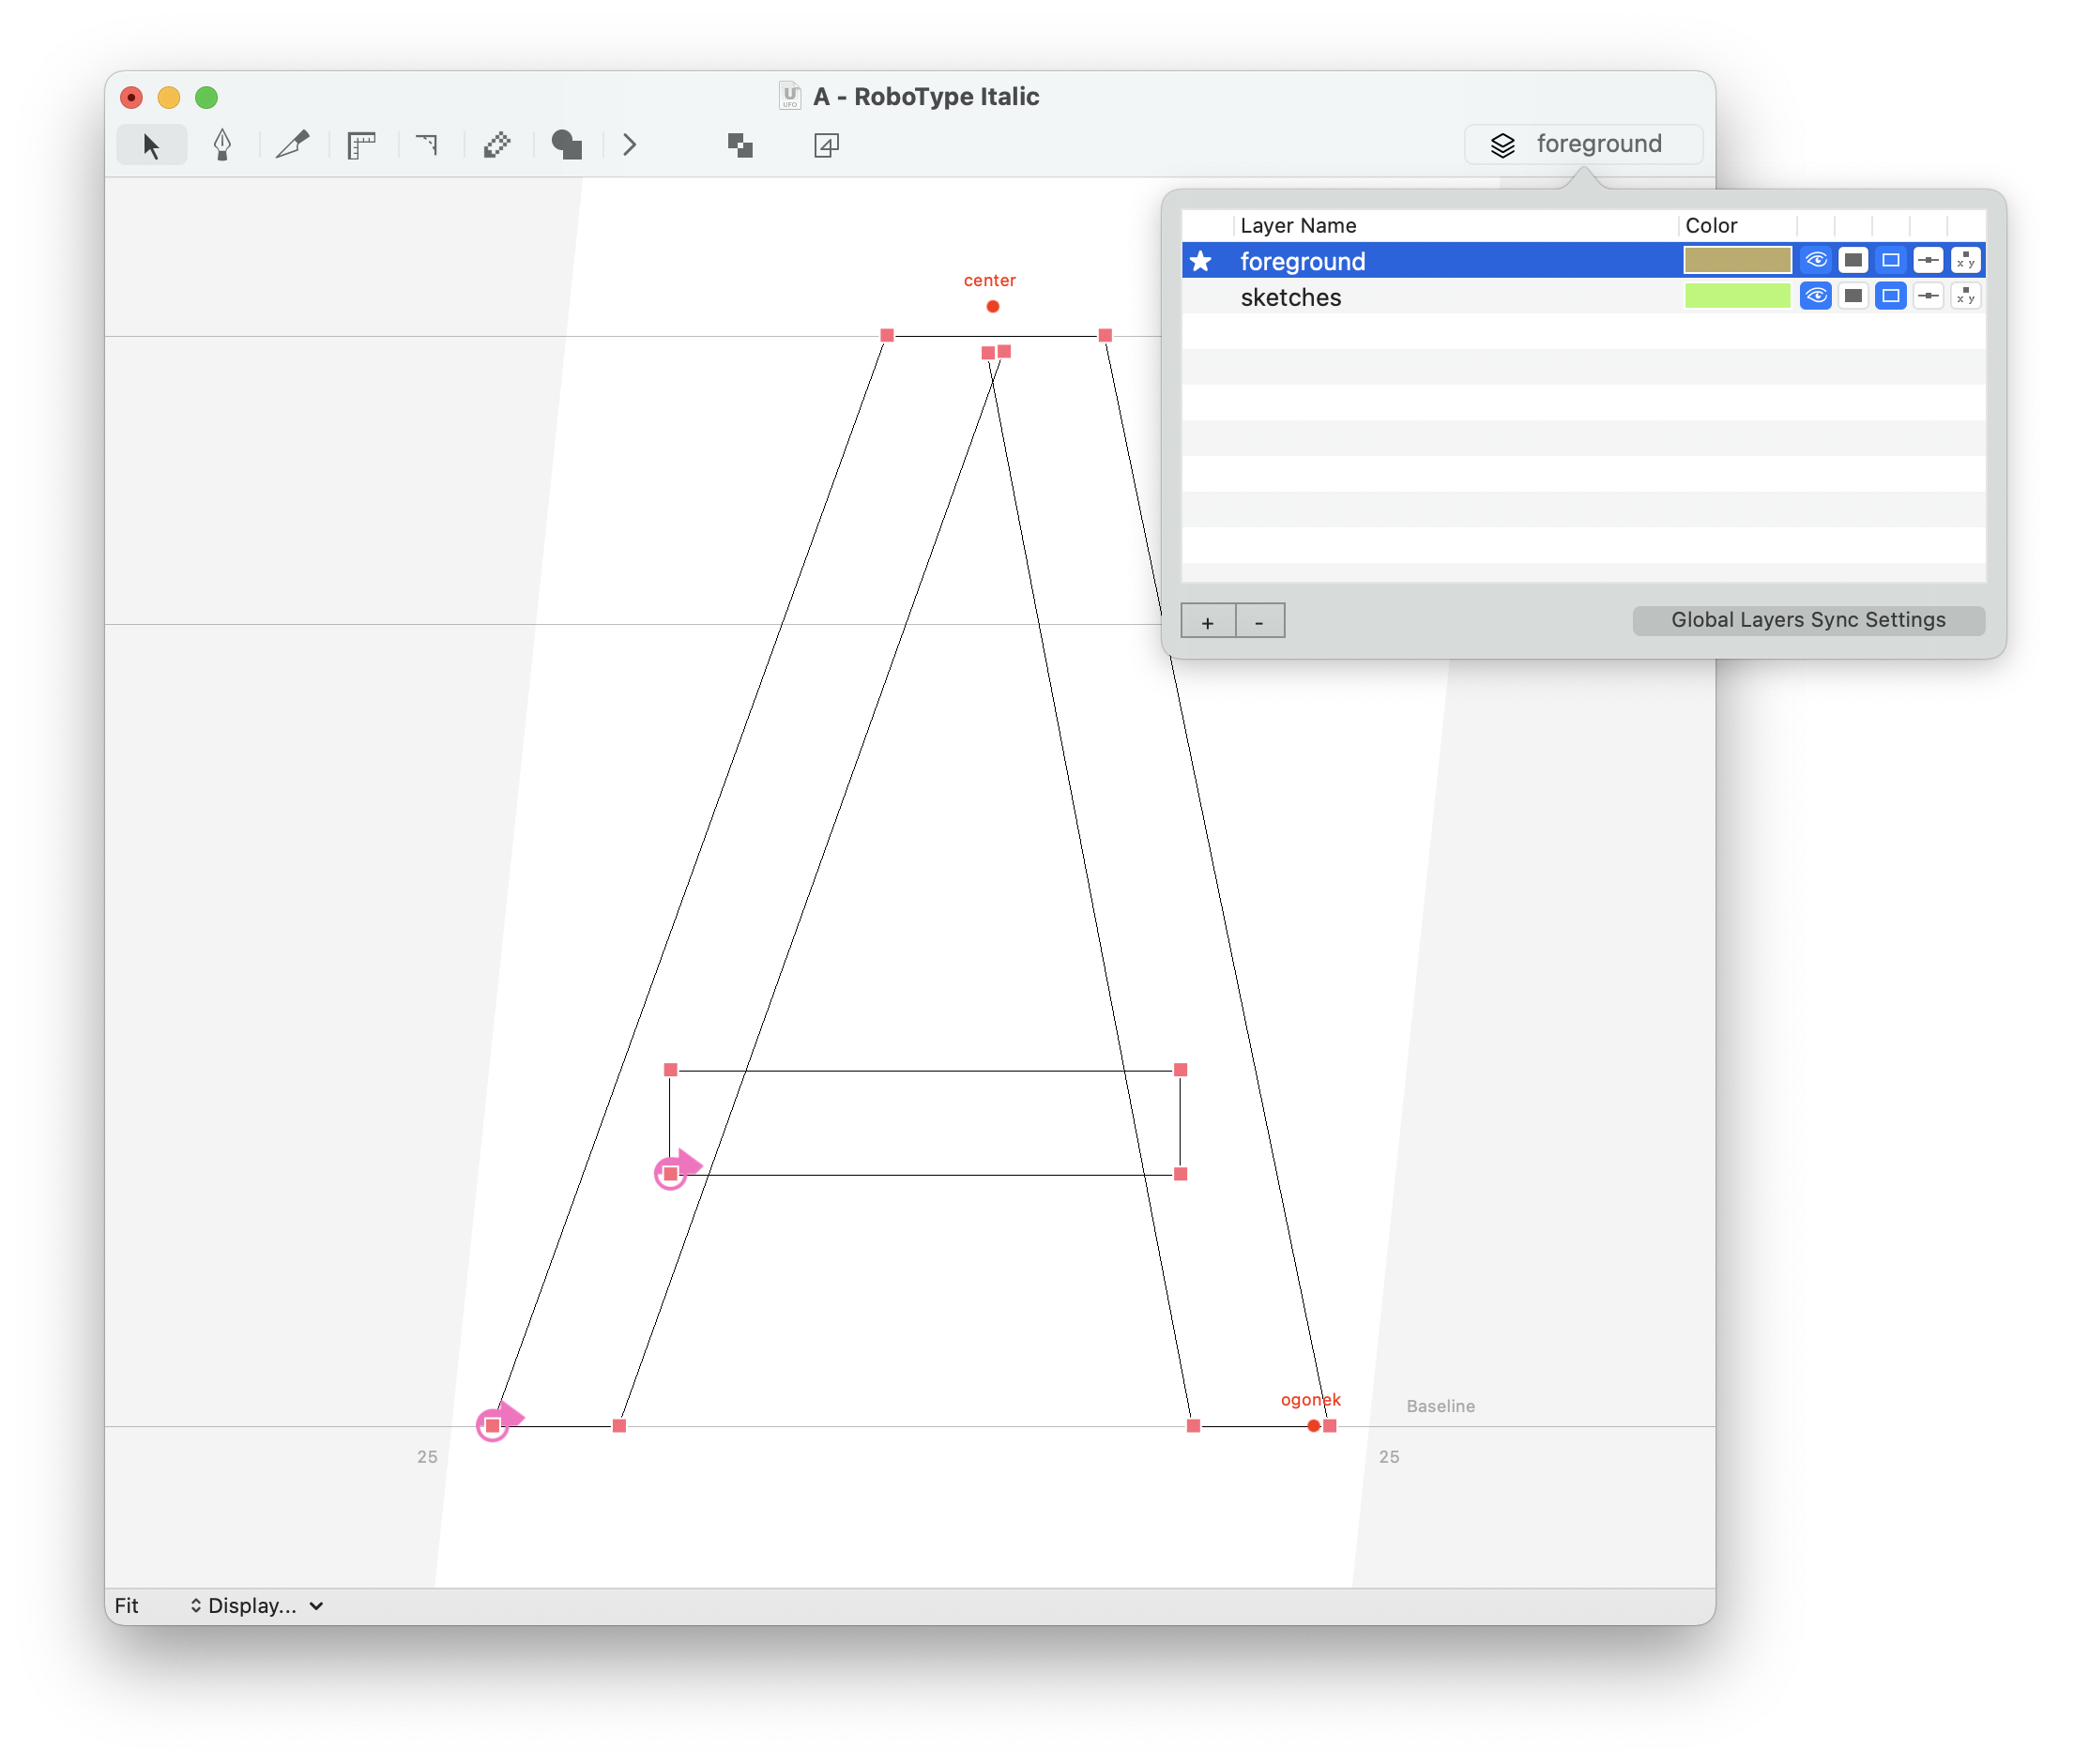Open the Measurement ruler tool
This screenshot has height=1764, width=2074.
(361, 145)
